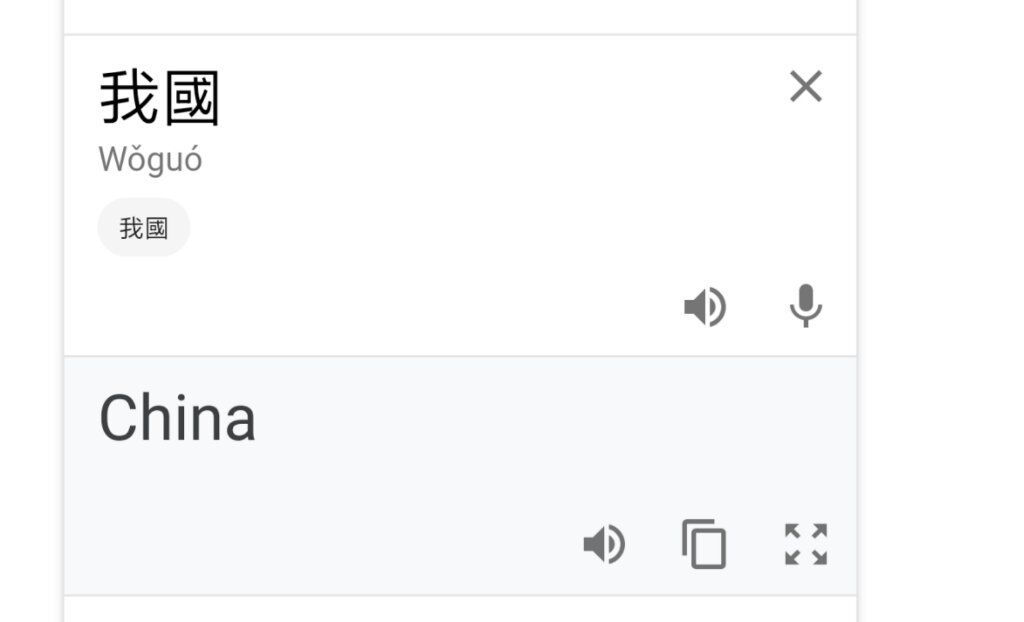Select the 我國 suggestion chip
This screenshot has width=1024, height=622.
(144, 227)
